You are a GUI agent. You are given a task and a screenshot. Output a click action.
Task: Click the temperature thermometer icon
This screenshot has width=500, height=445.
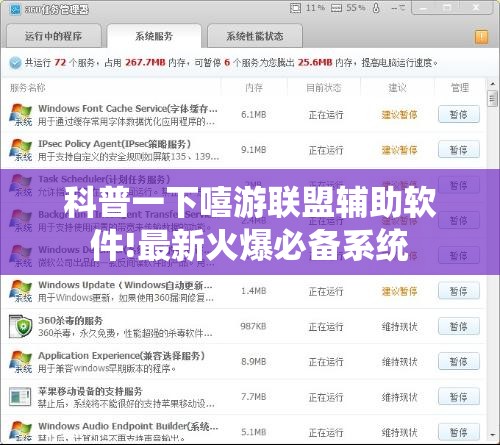pos(376,8)
